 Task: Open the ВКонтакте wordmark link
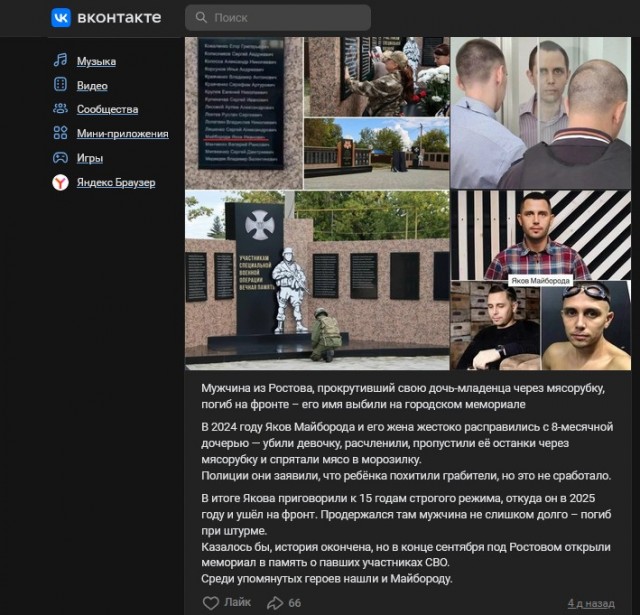click(119, 18)
